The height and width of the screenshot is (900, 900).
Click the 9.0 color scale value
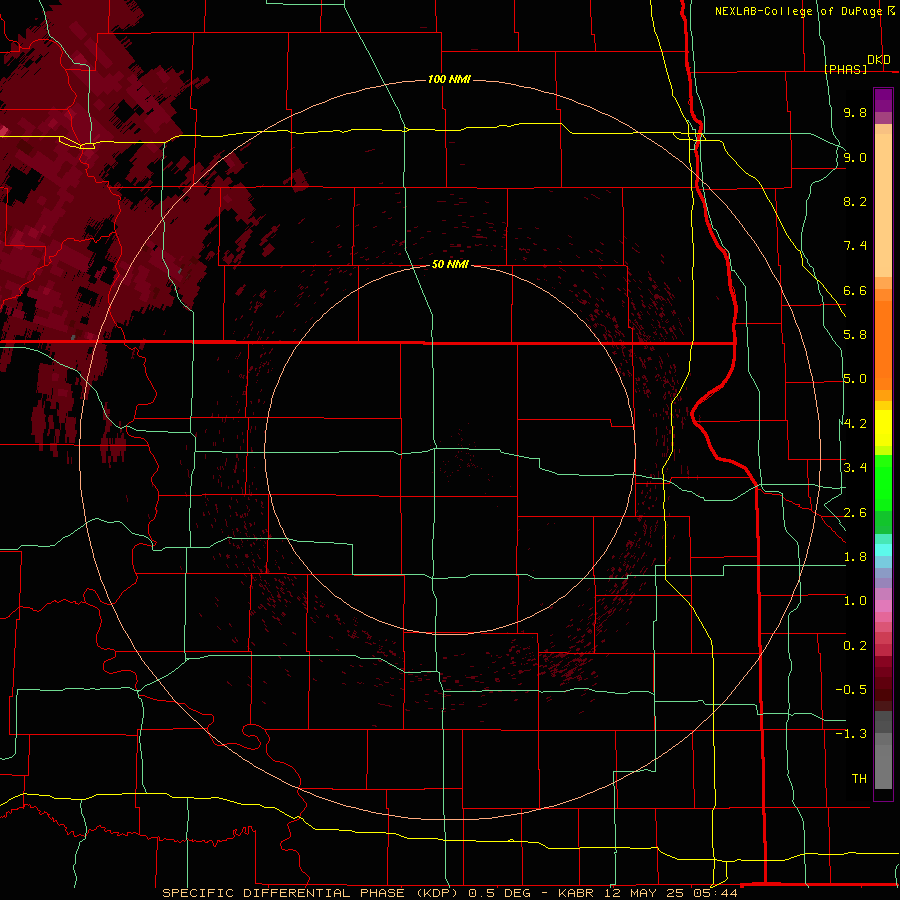855,157
